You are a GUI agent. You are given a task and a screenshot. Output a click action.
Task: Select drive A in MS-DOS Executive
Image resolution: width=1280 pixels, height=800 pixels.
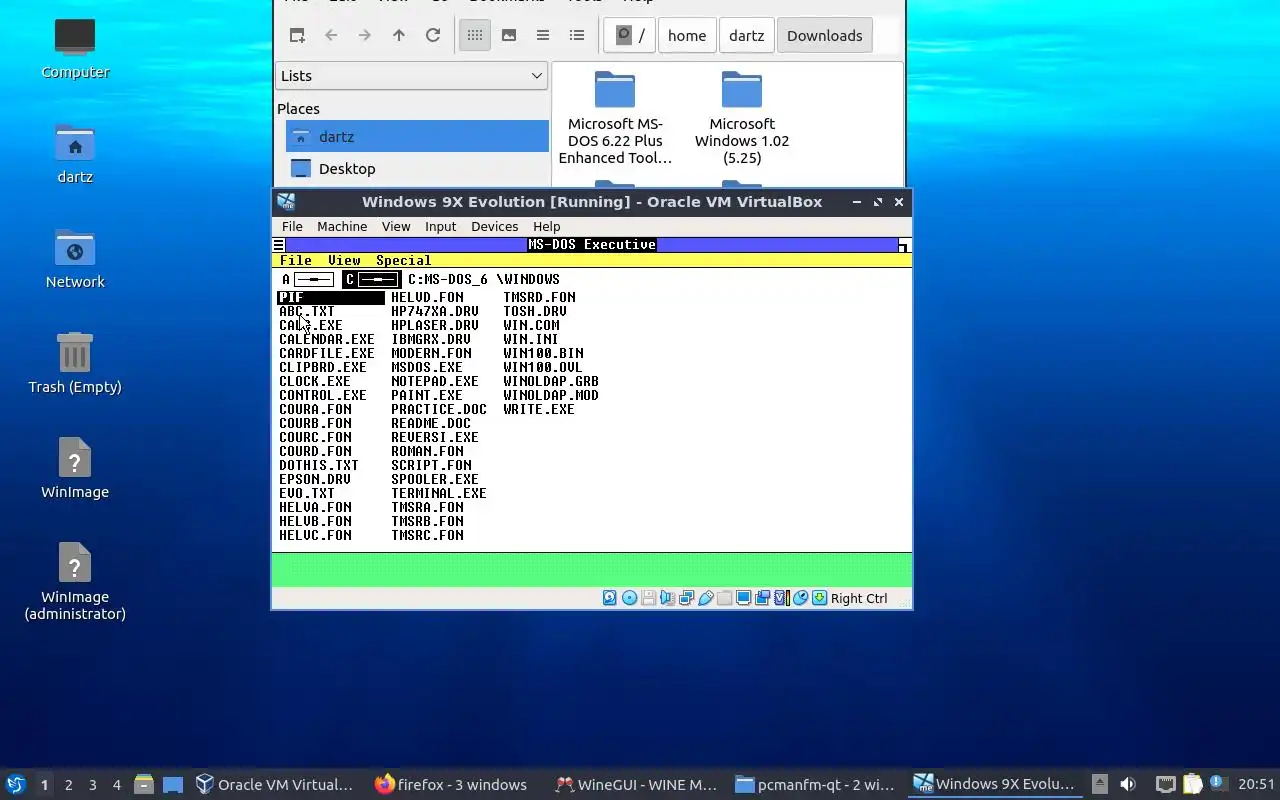tap(307, 279)
